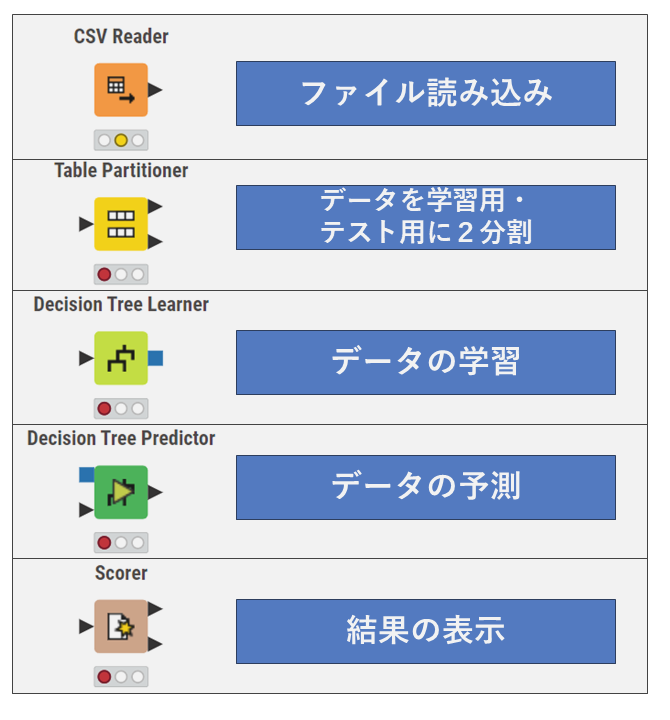
Task: Click the "データの学習" blue label box
Action: pos(425,362)
